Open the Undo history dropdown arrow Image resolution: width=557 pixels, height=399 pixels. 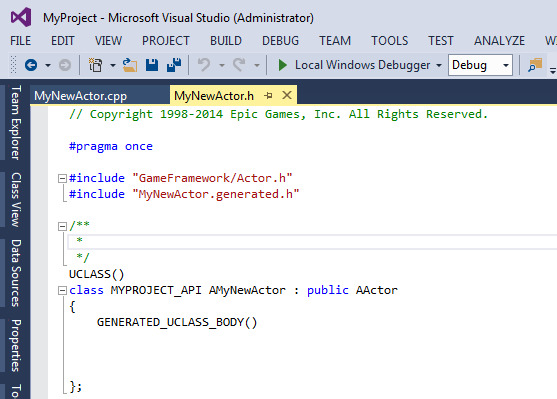click(x=222, y=65)
